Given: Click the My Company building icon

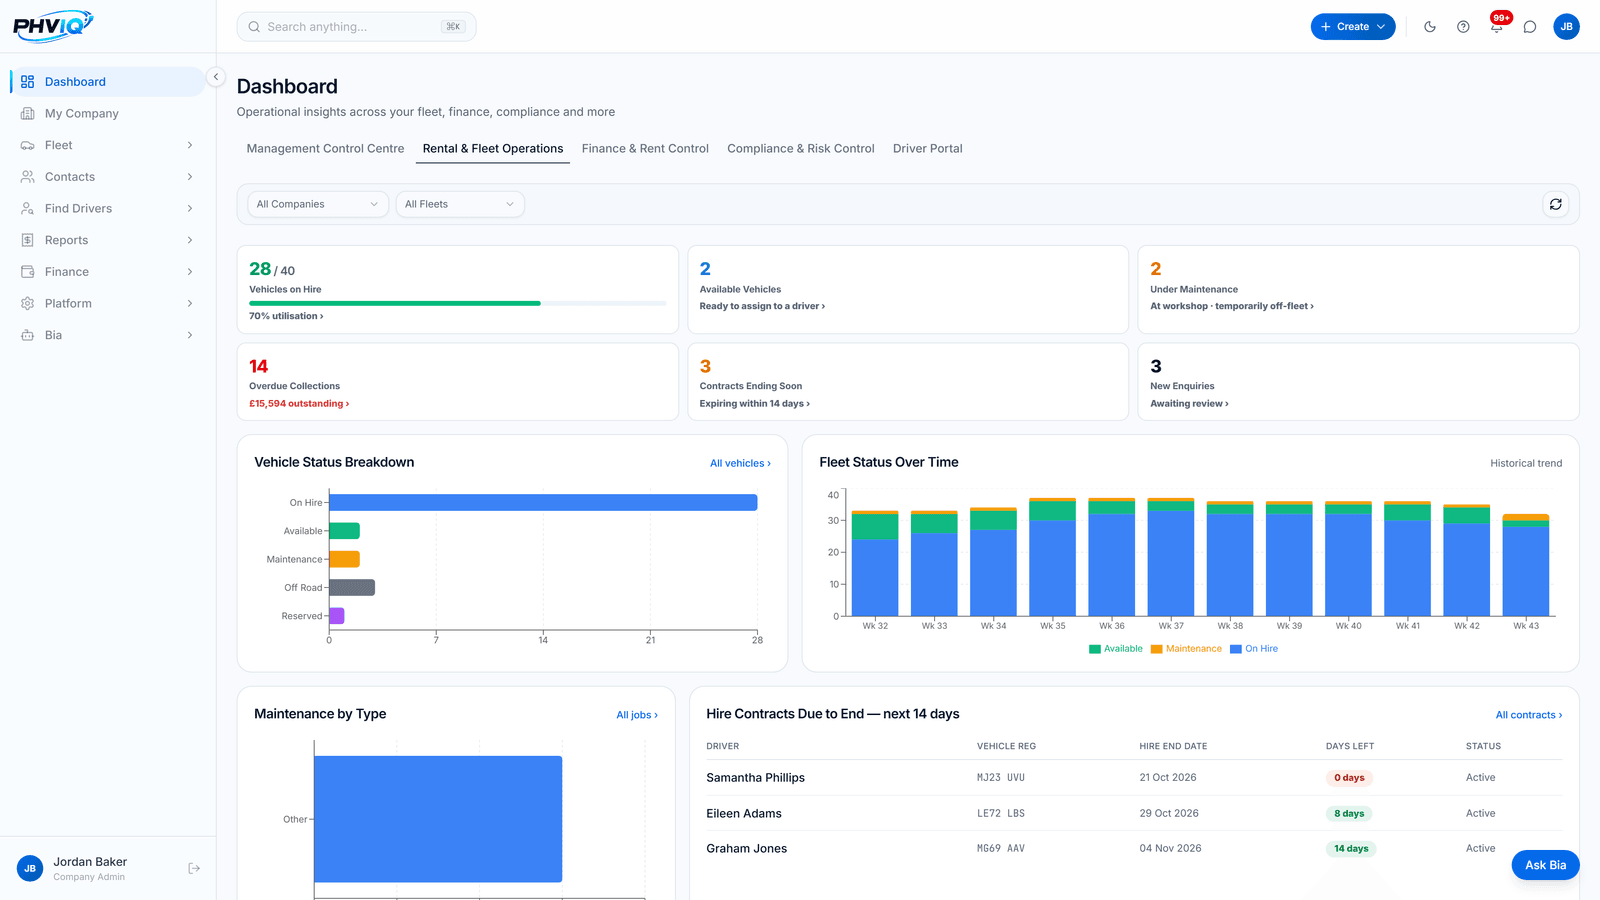Looking at the screenshot, I should tap(27, 114).
